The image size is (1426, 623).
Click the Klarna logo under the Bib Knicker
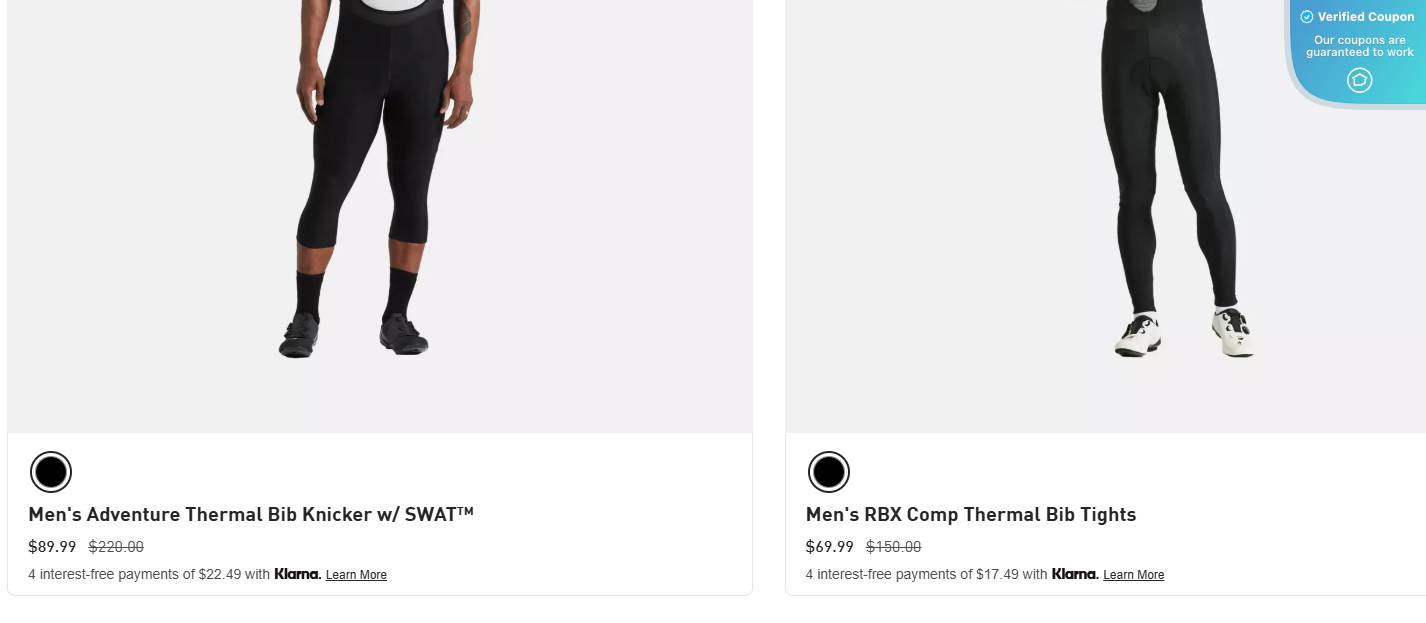297,574
